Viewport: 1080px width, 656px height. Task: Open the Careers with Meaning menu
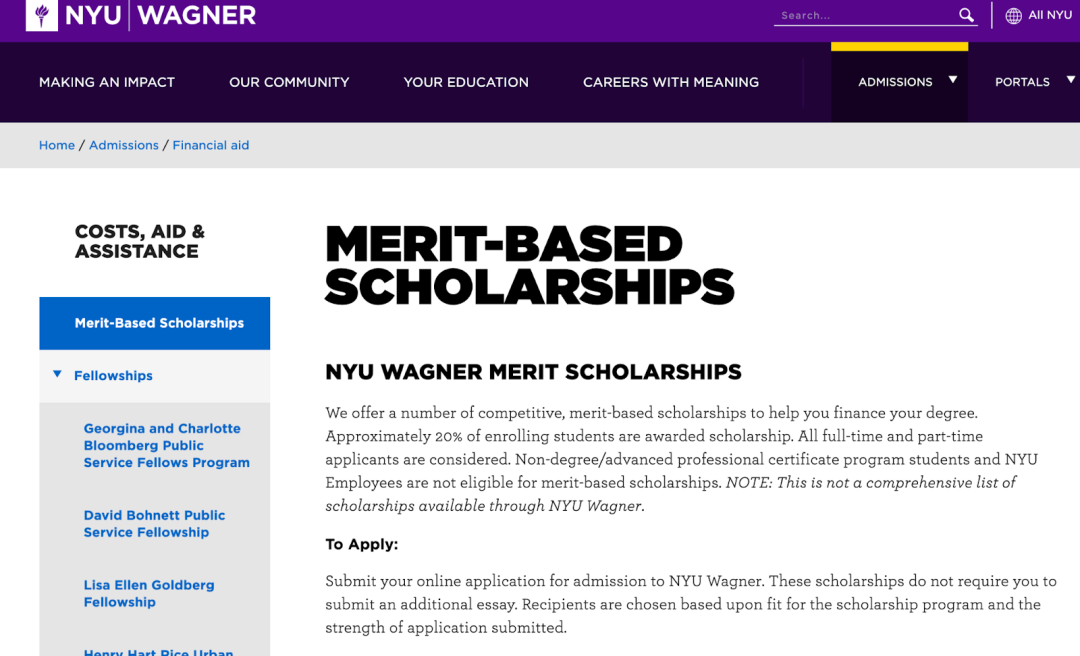point(671,82)
